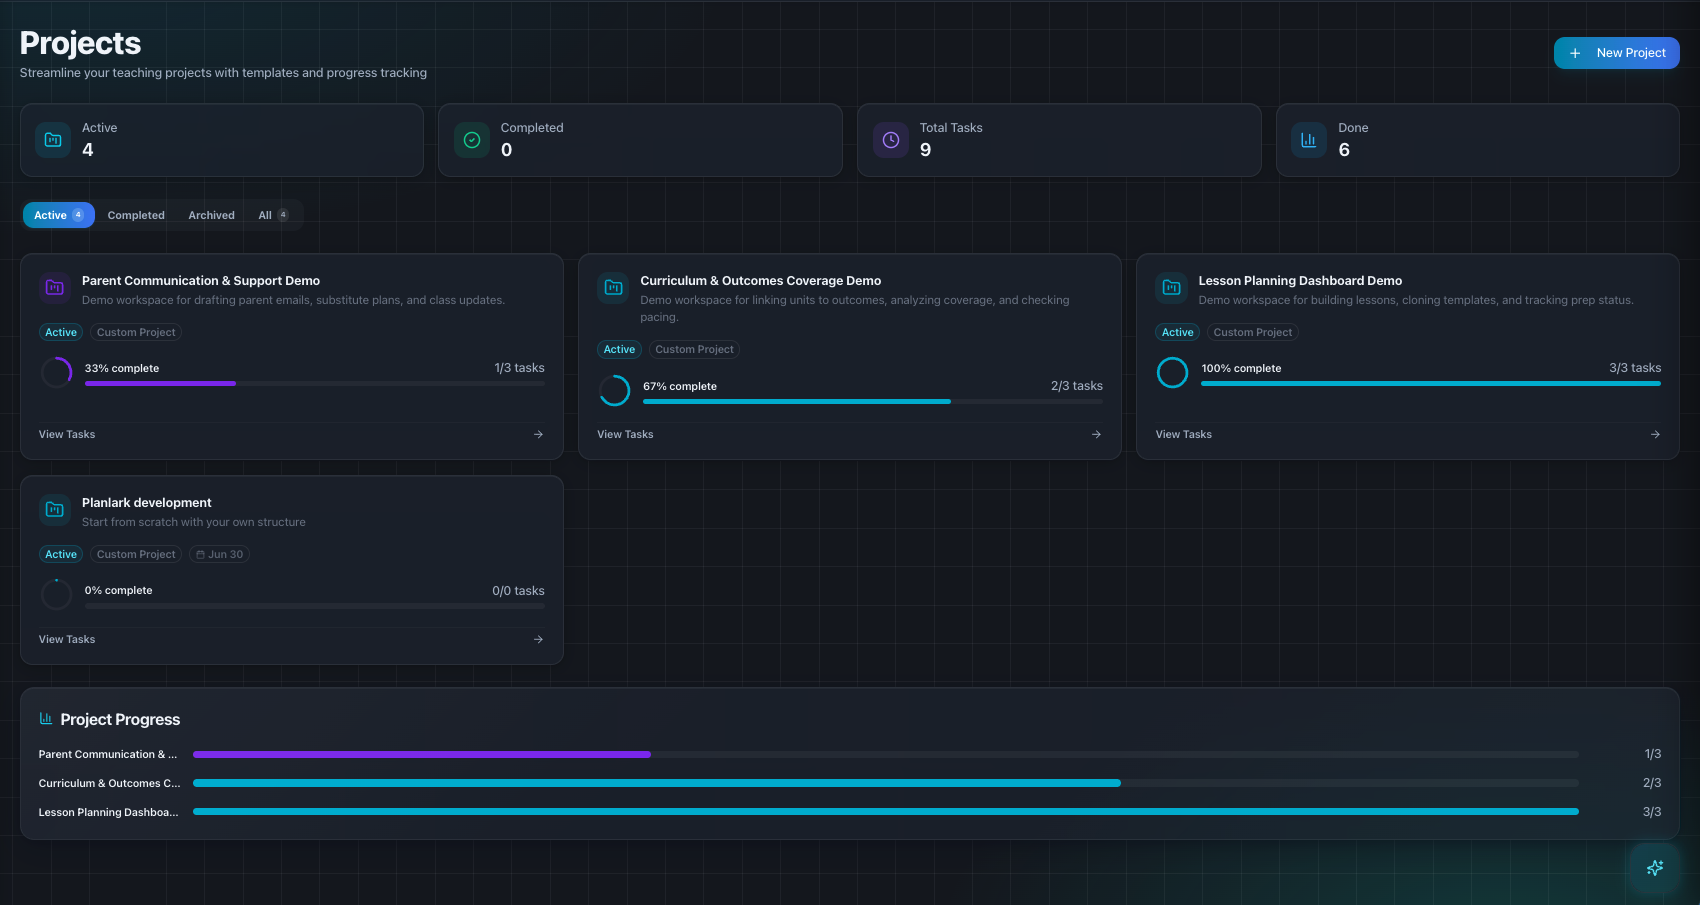Image resolution: width=1700 pixels, height=905 pixels.
Task: Click arrow beside Lesson Planning View Tasks
Action: click(x=1655, y=434)
